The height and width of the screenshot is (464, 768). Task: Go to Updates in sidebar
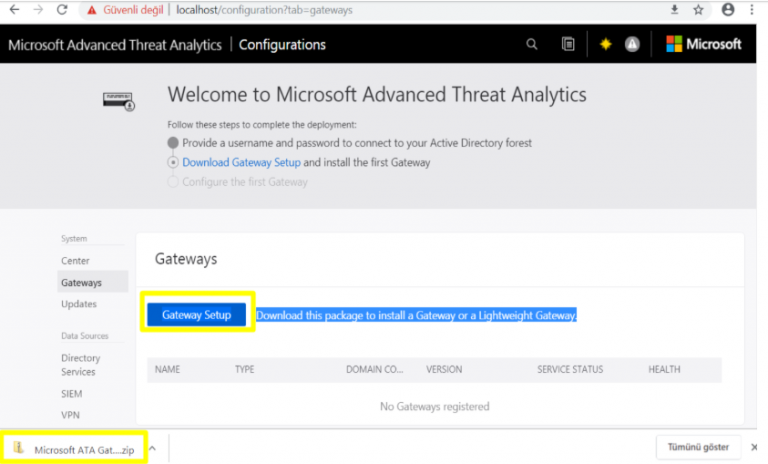(x=79, y=304)
